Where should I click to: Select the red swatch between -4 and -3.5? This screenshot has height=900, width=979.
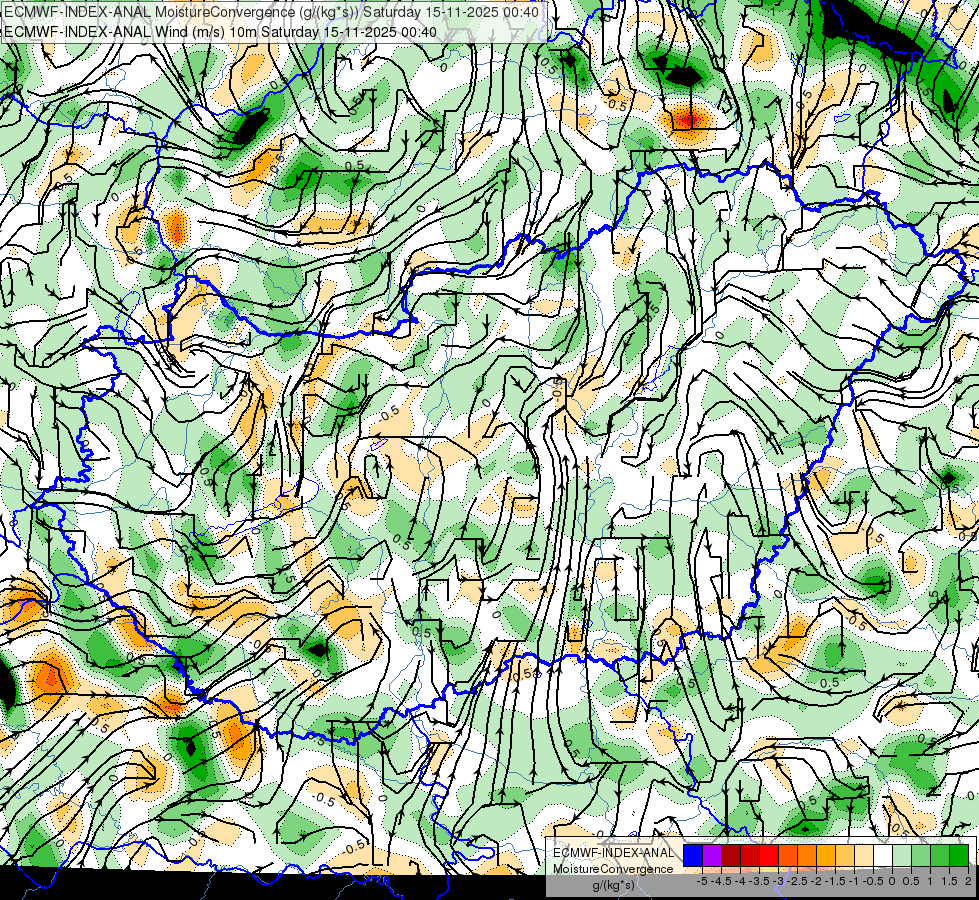[750, 856]
